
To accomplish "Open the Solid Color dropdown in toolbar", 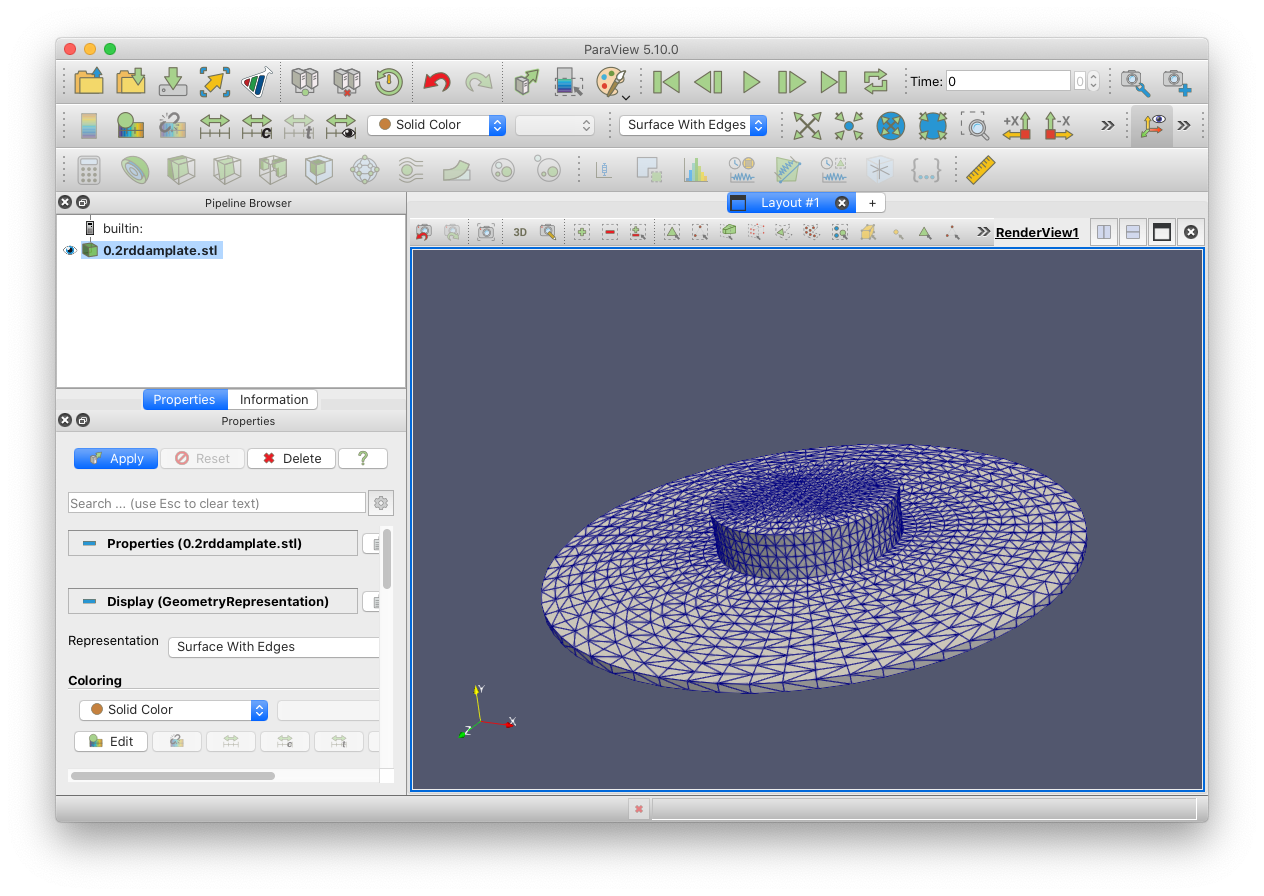I will (437, 125).
